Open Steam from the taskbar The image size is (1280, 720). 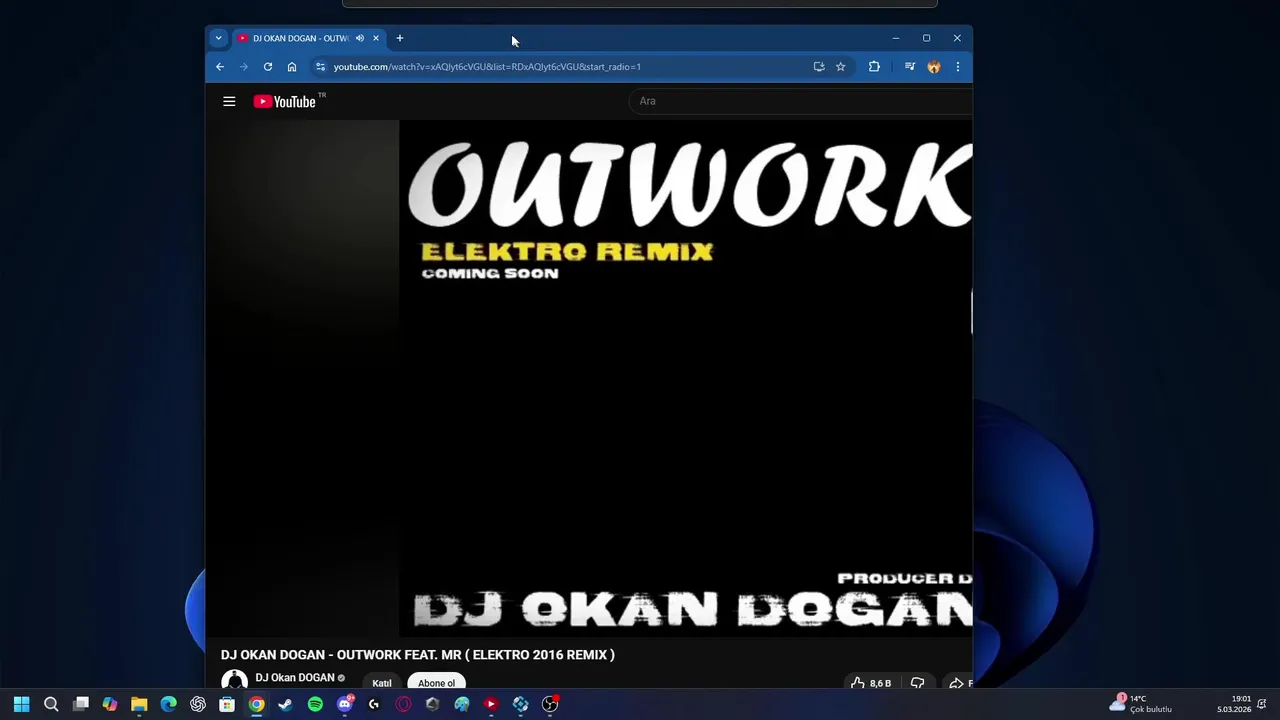coord(286,704)
